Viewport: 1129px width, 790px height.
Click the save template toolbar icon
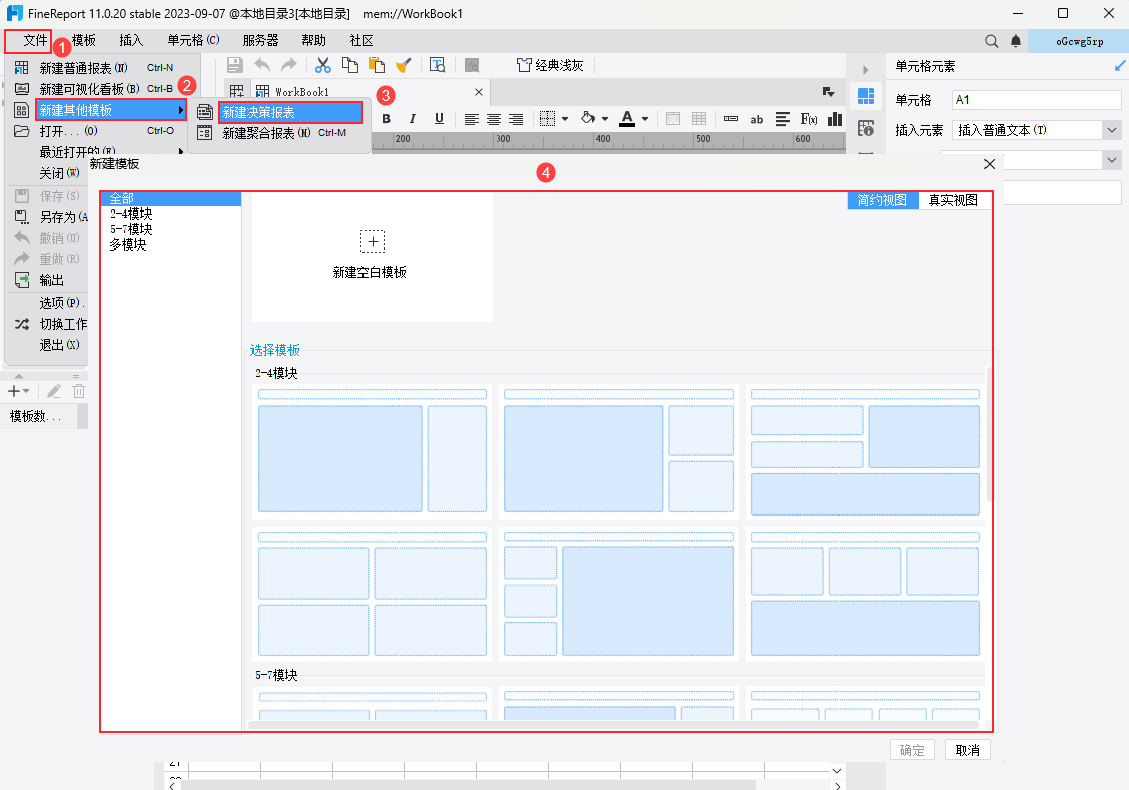tap(235, 66)
